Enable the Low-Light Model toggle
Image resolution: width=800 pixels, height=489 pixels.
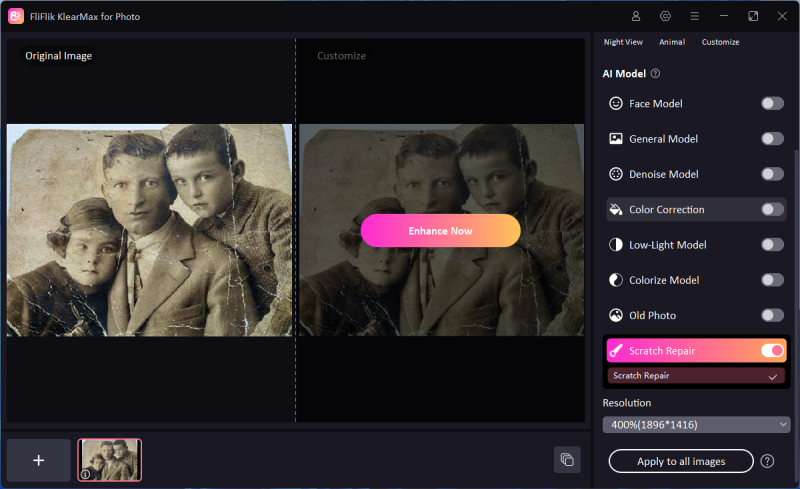coord(772,244)
